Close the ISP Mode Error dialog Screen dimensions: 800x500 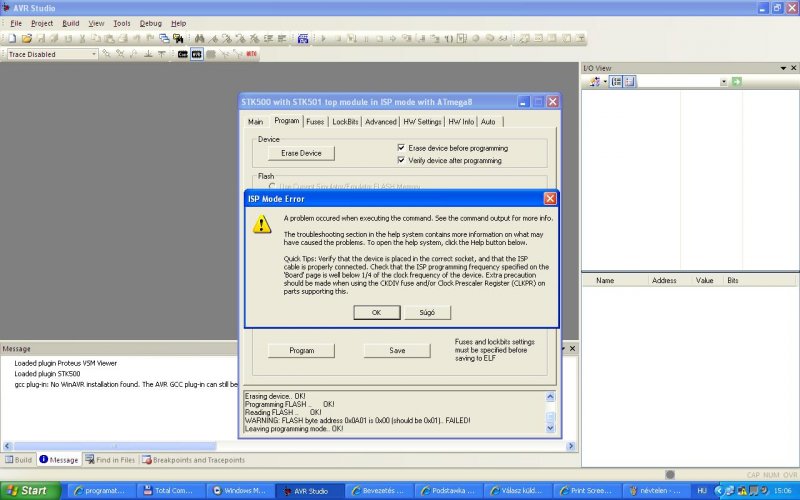tap(549, 198)
